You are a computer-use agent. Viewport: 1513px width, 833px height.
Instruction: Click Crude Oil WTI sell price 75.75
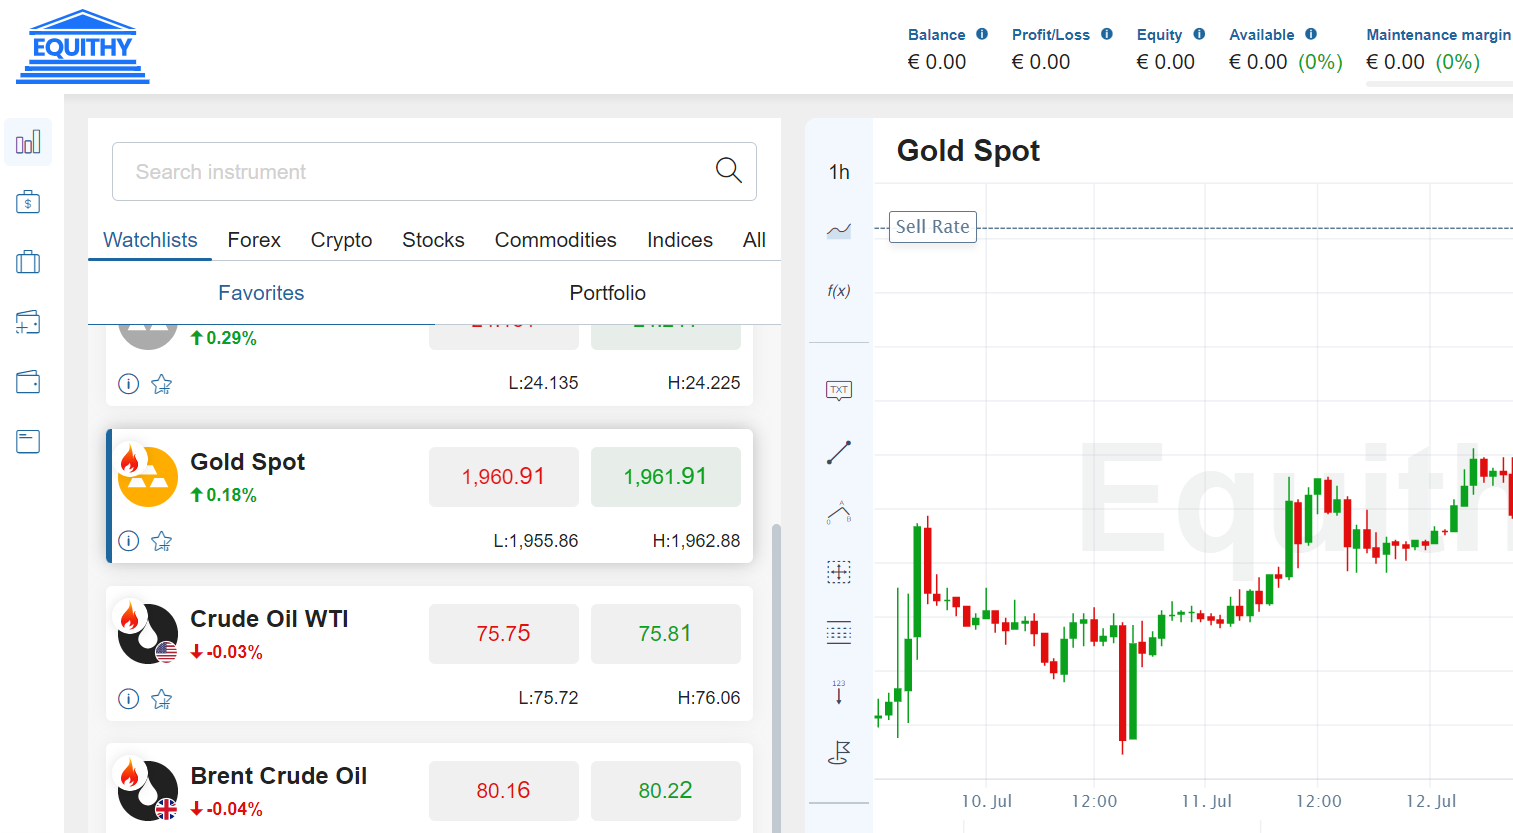pyautogui.click(x=504, y=634)
